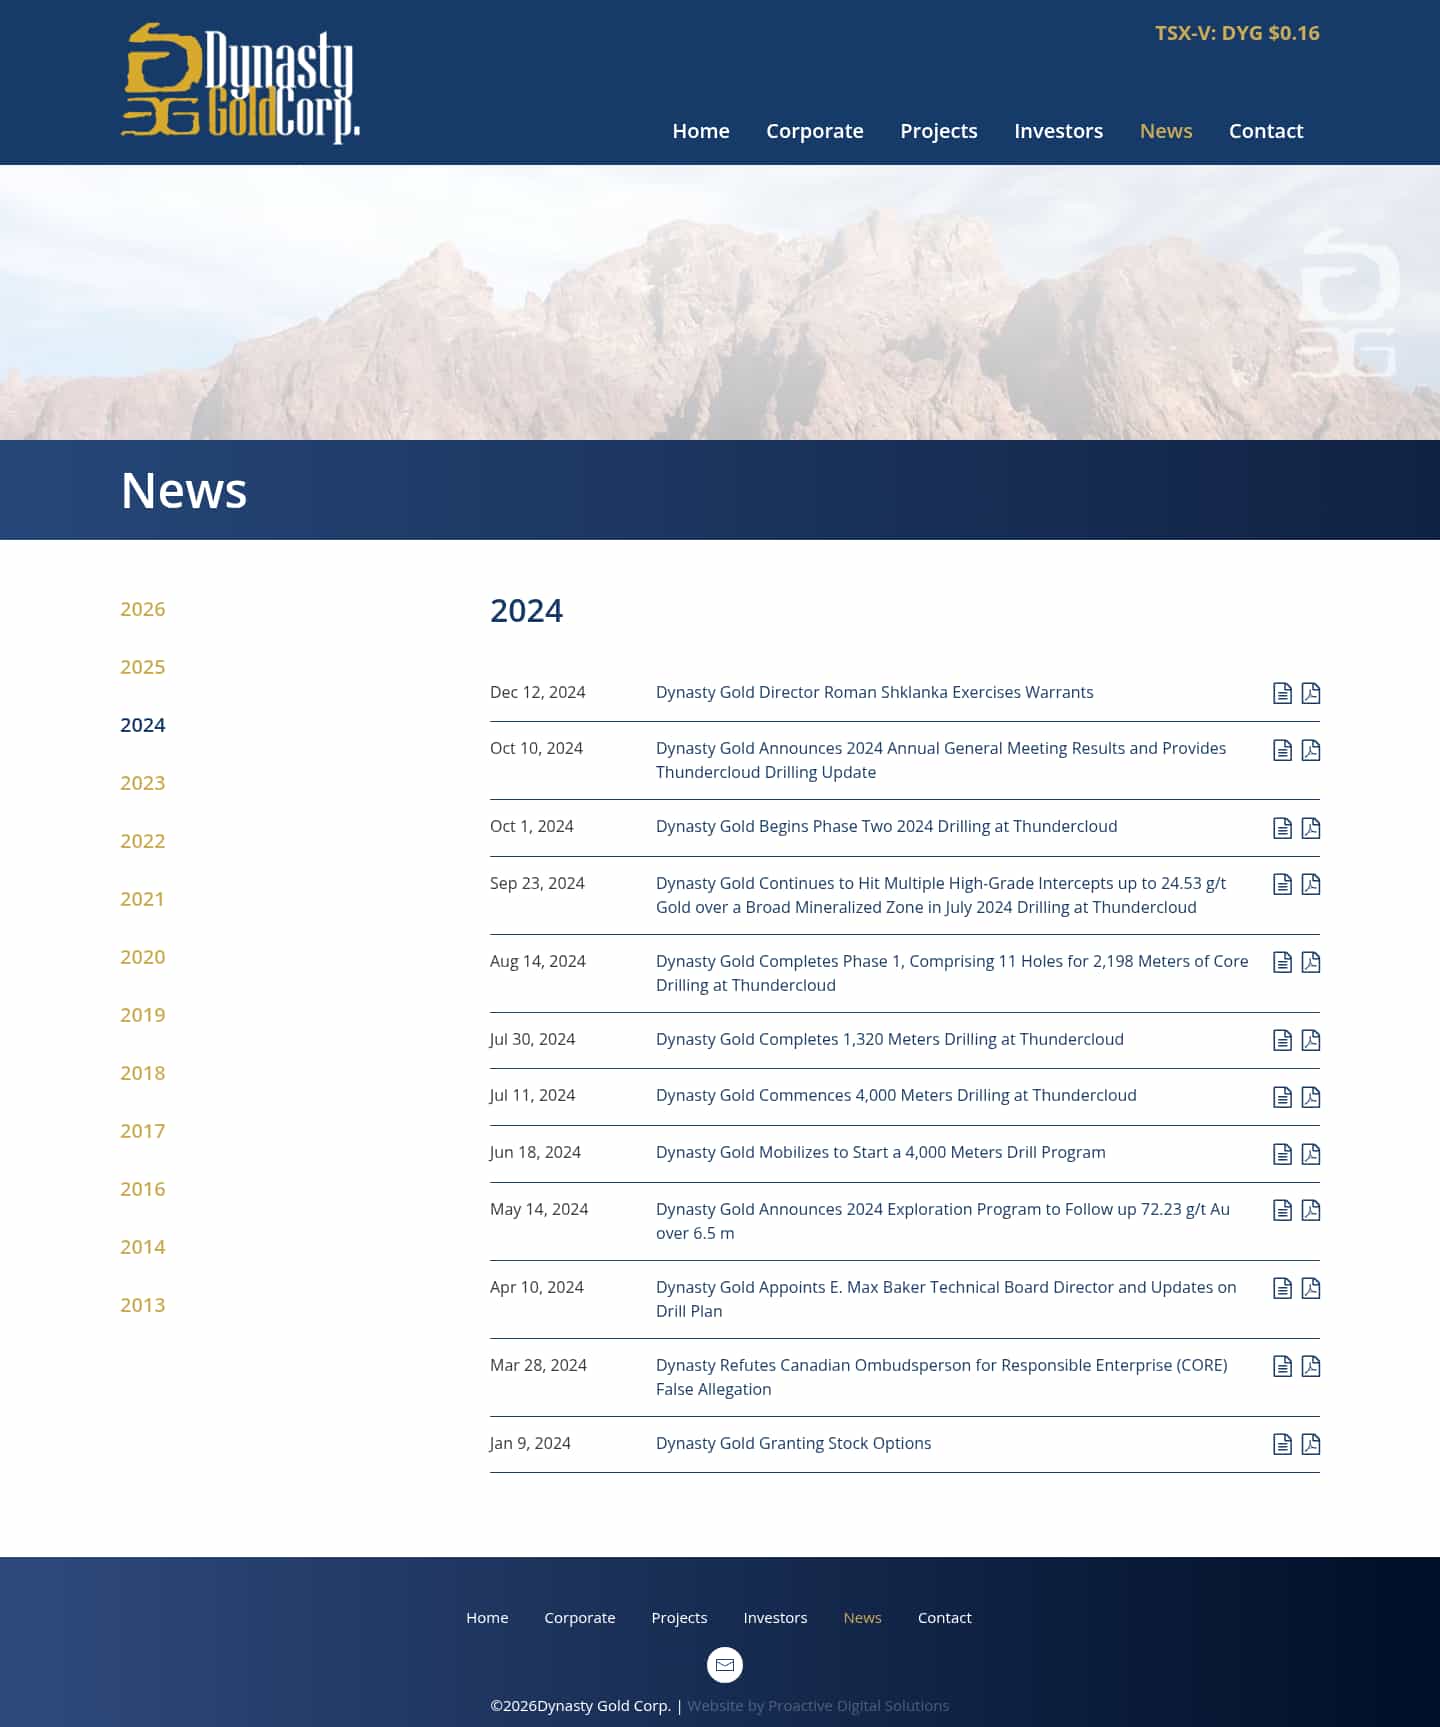Open Corporate link in the footer

pyautogui.click(x=580, y=1617)
